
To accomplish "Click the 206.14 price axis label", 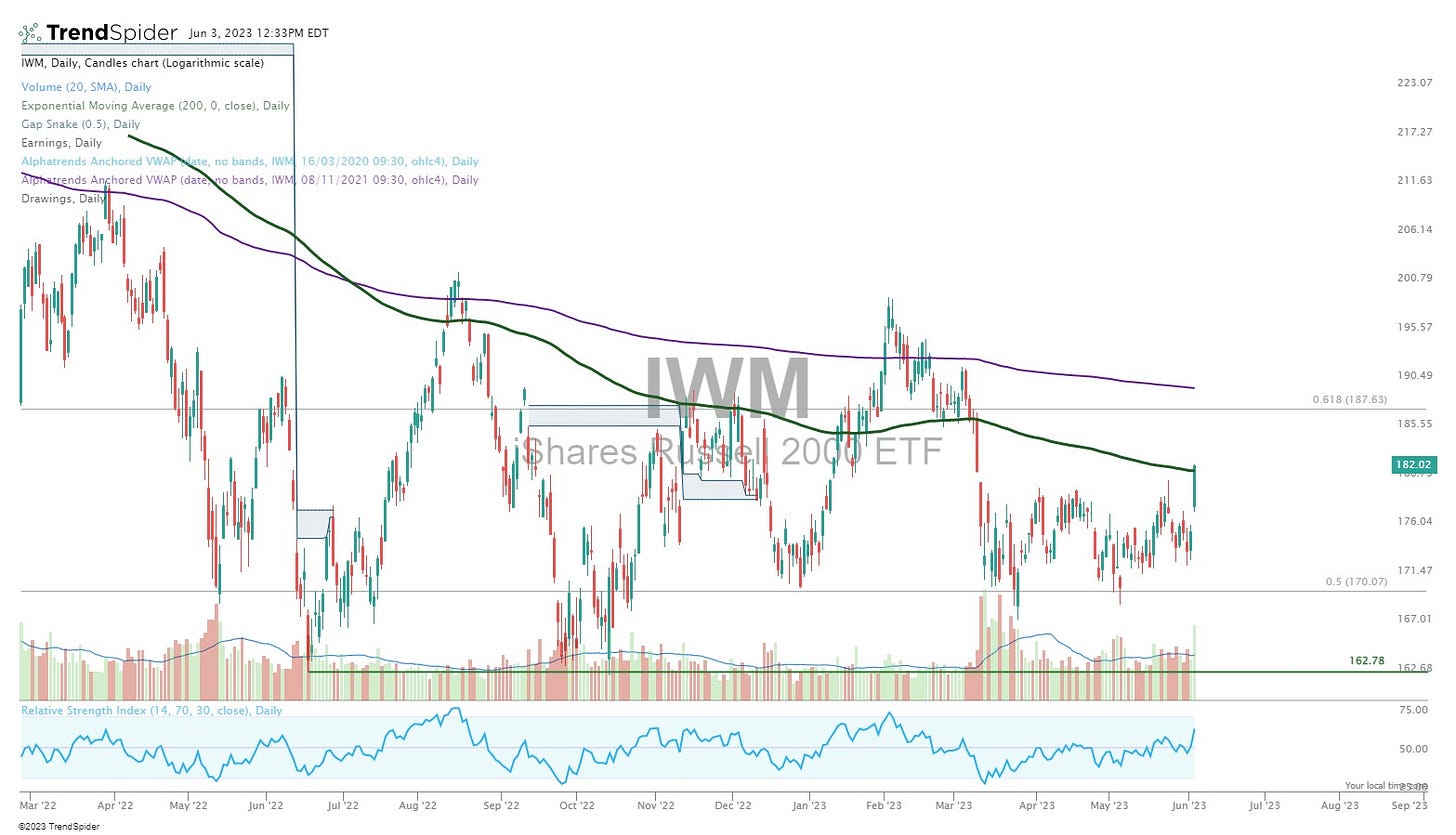I will point(1415,229).
